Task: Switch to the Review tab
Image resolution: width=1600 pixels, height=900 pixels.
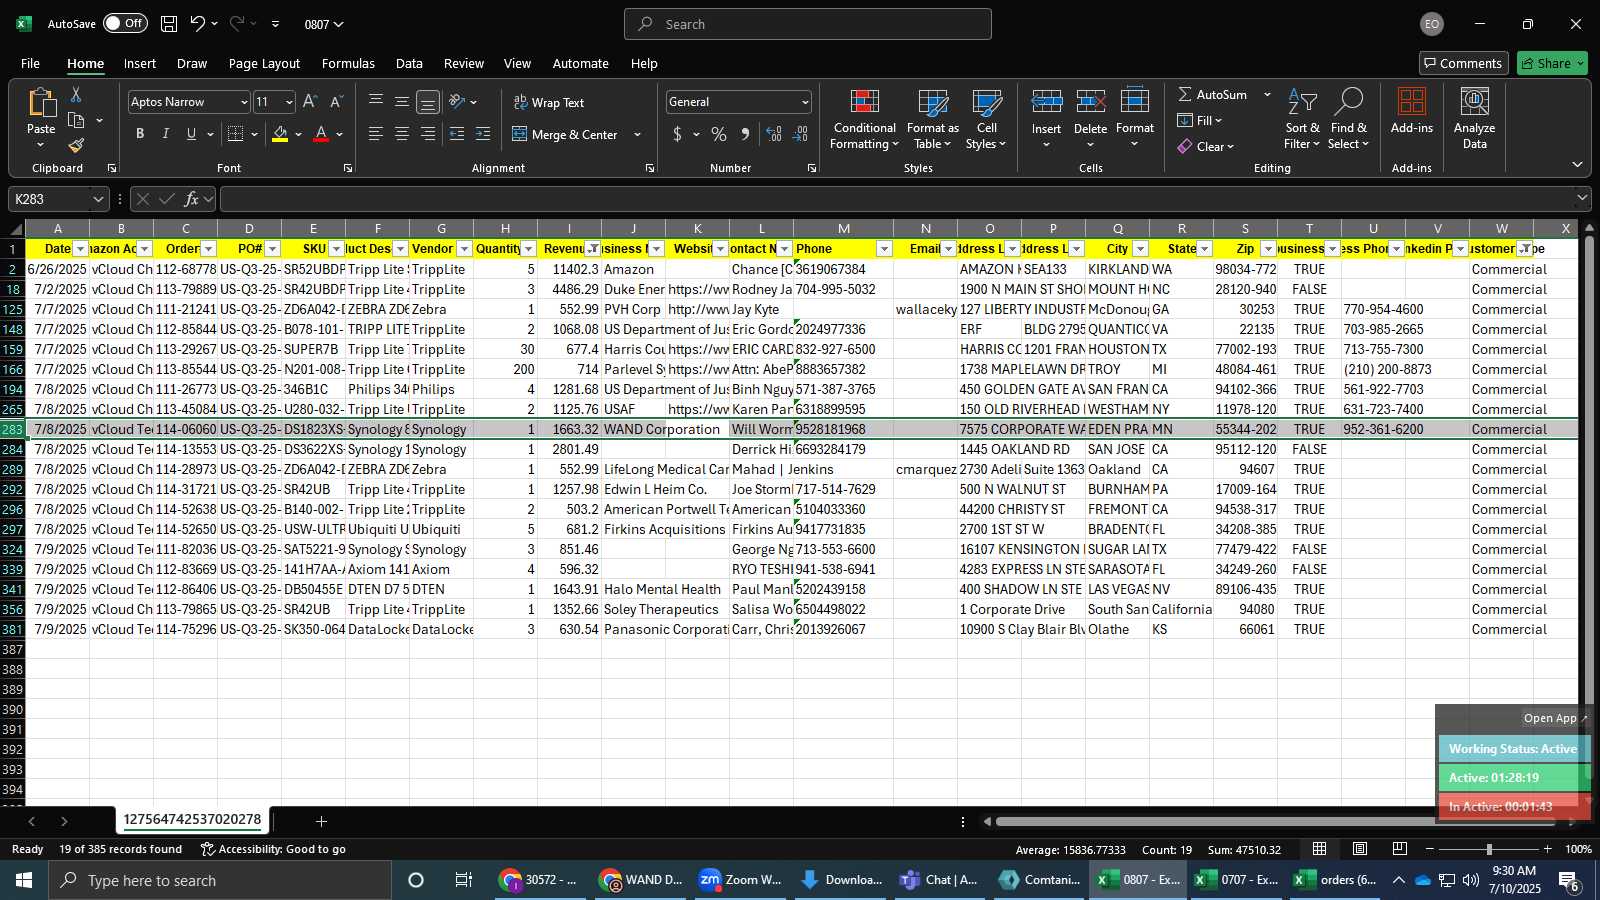Action: tap(464, 63)
